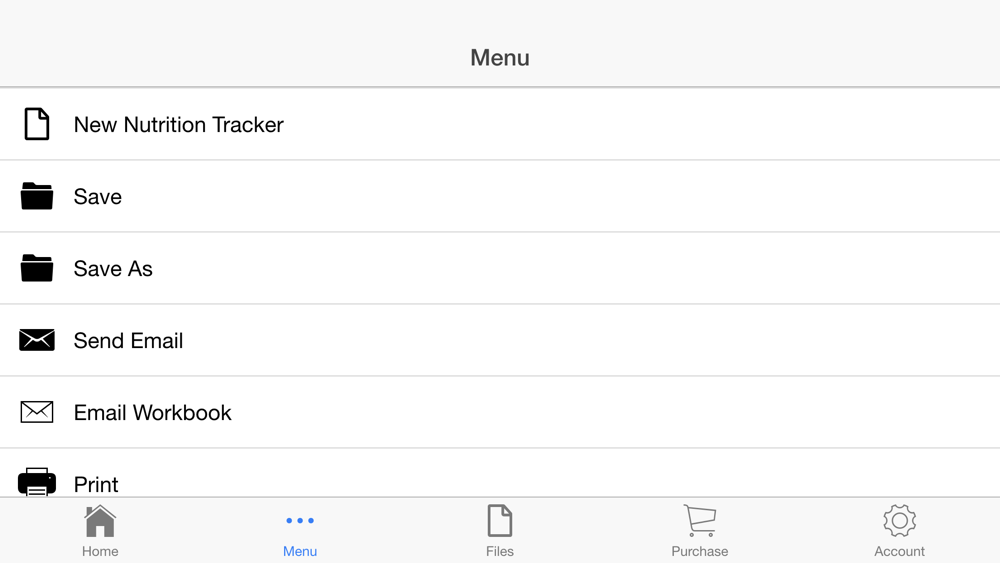Choose the Email Workbook option
Image resolution: width=1000 pixels, height=563 pixels.
pos(152,413)
